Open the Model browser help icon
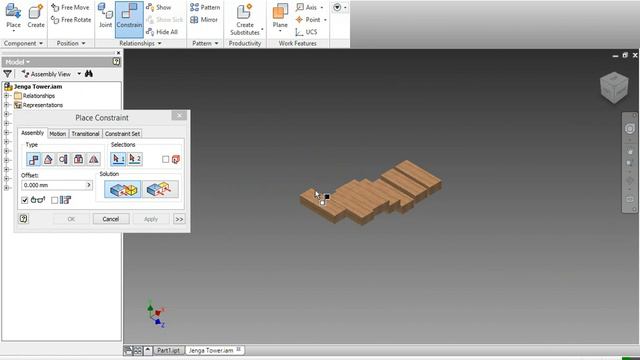The width and height of the screenshot is (640, 360). tap(116, 62)
